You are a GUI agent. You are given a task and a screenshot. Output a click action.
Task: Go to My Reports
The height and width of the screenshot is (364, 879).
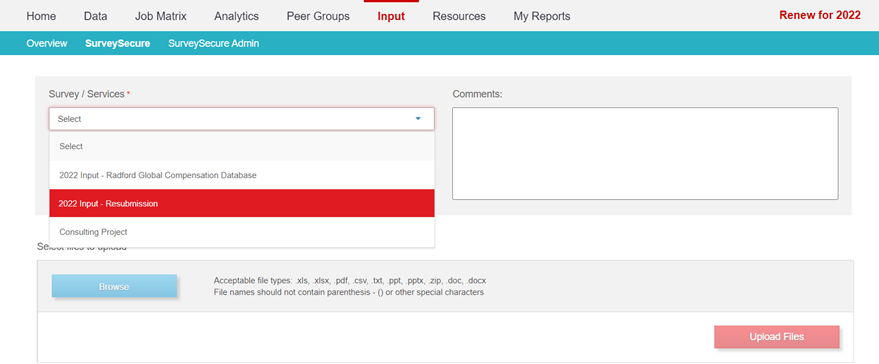pyautogui.click(x=542, y=16)
